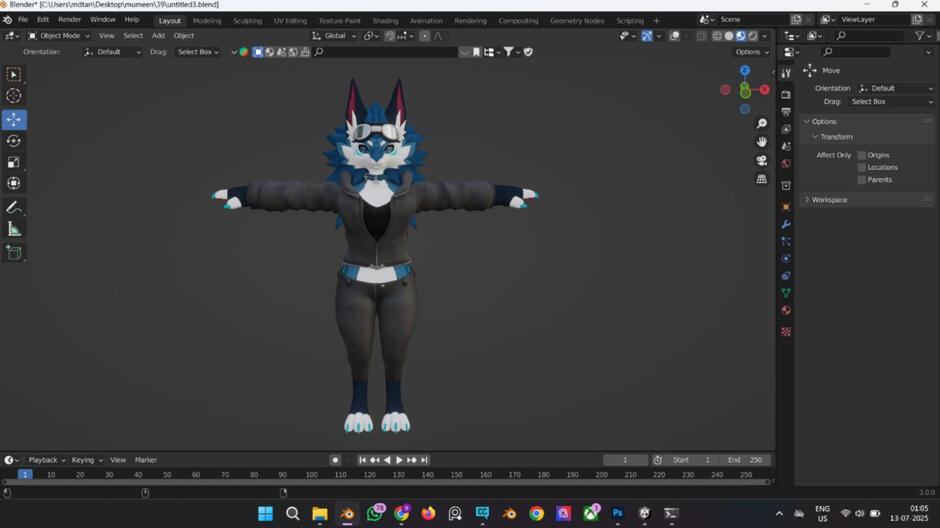Select the Annotate tool
The image size is (940, 528).
(x=13, y=207)
